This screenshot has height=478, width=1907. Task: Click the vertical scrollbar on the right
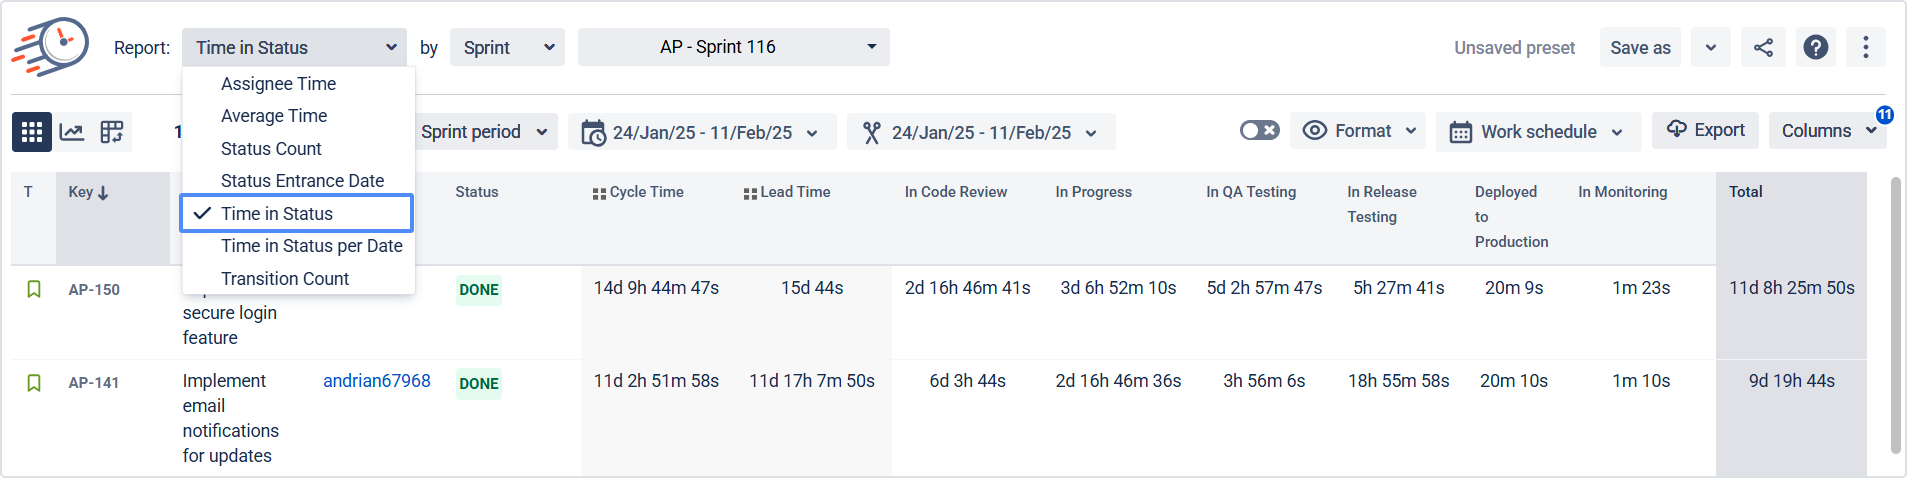(x=1895, y=315)
